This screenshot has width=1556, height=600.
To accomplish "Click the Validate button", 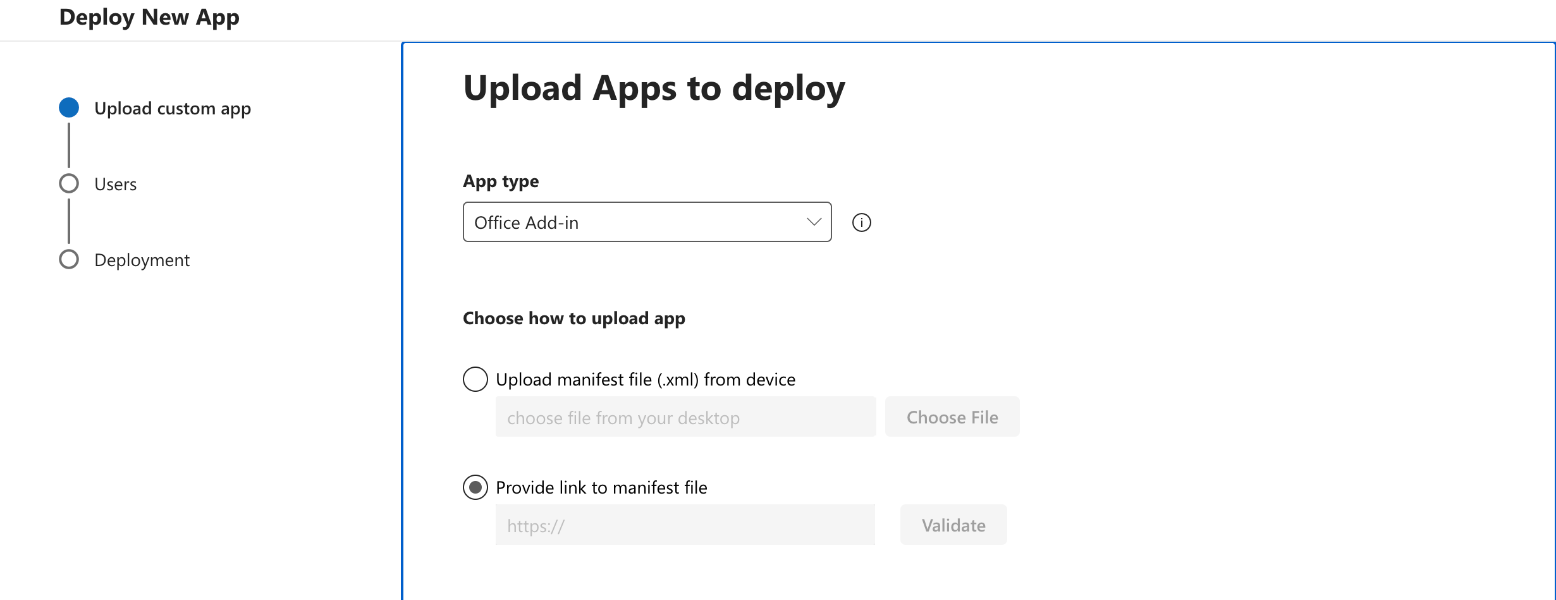I will (953, 525).
